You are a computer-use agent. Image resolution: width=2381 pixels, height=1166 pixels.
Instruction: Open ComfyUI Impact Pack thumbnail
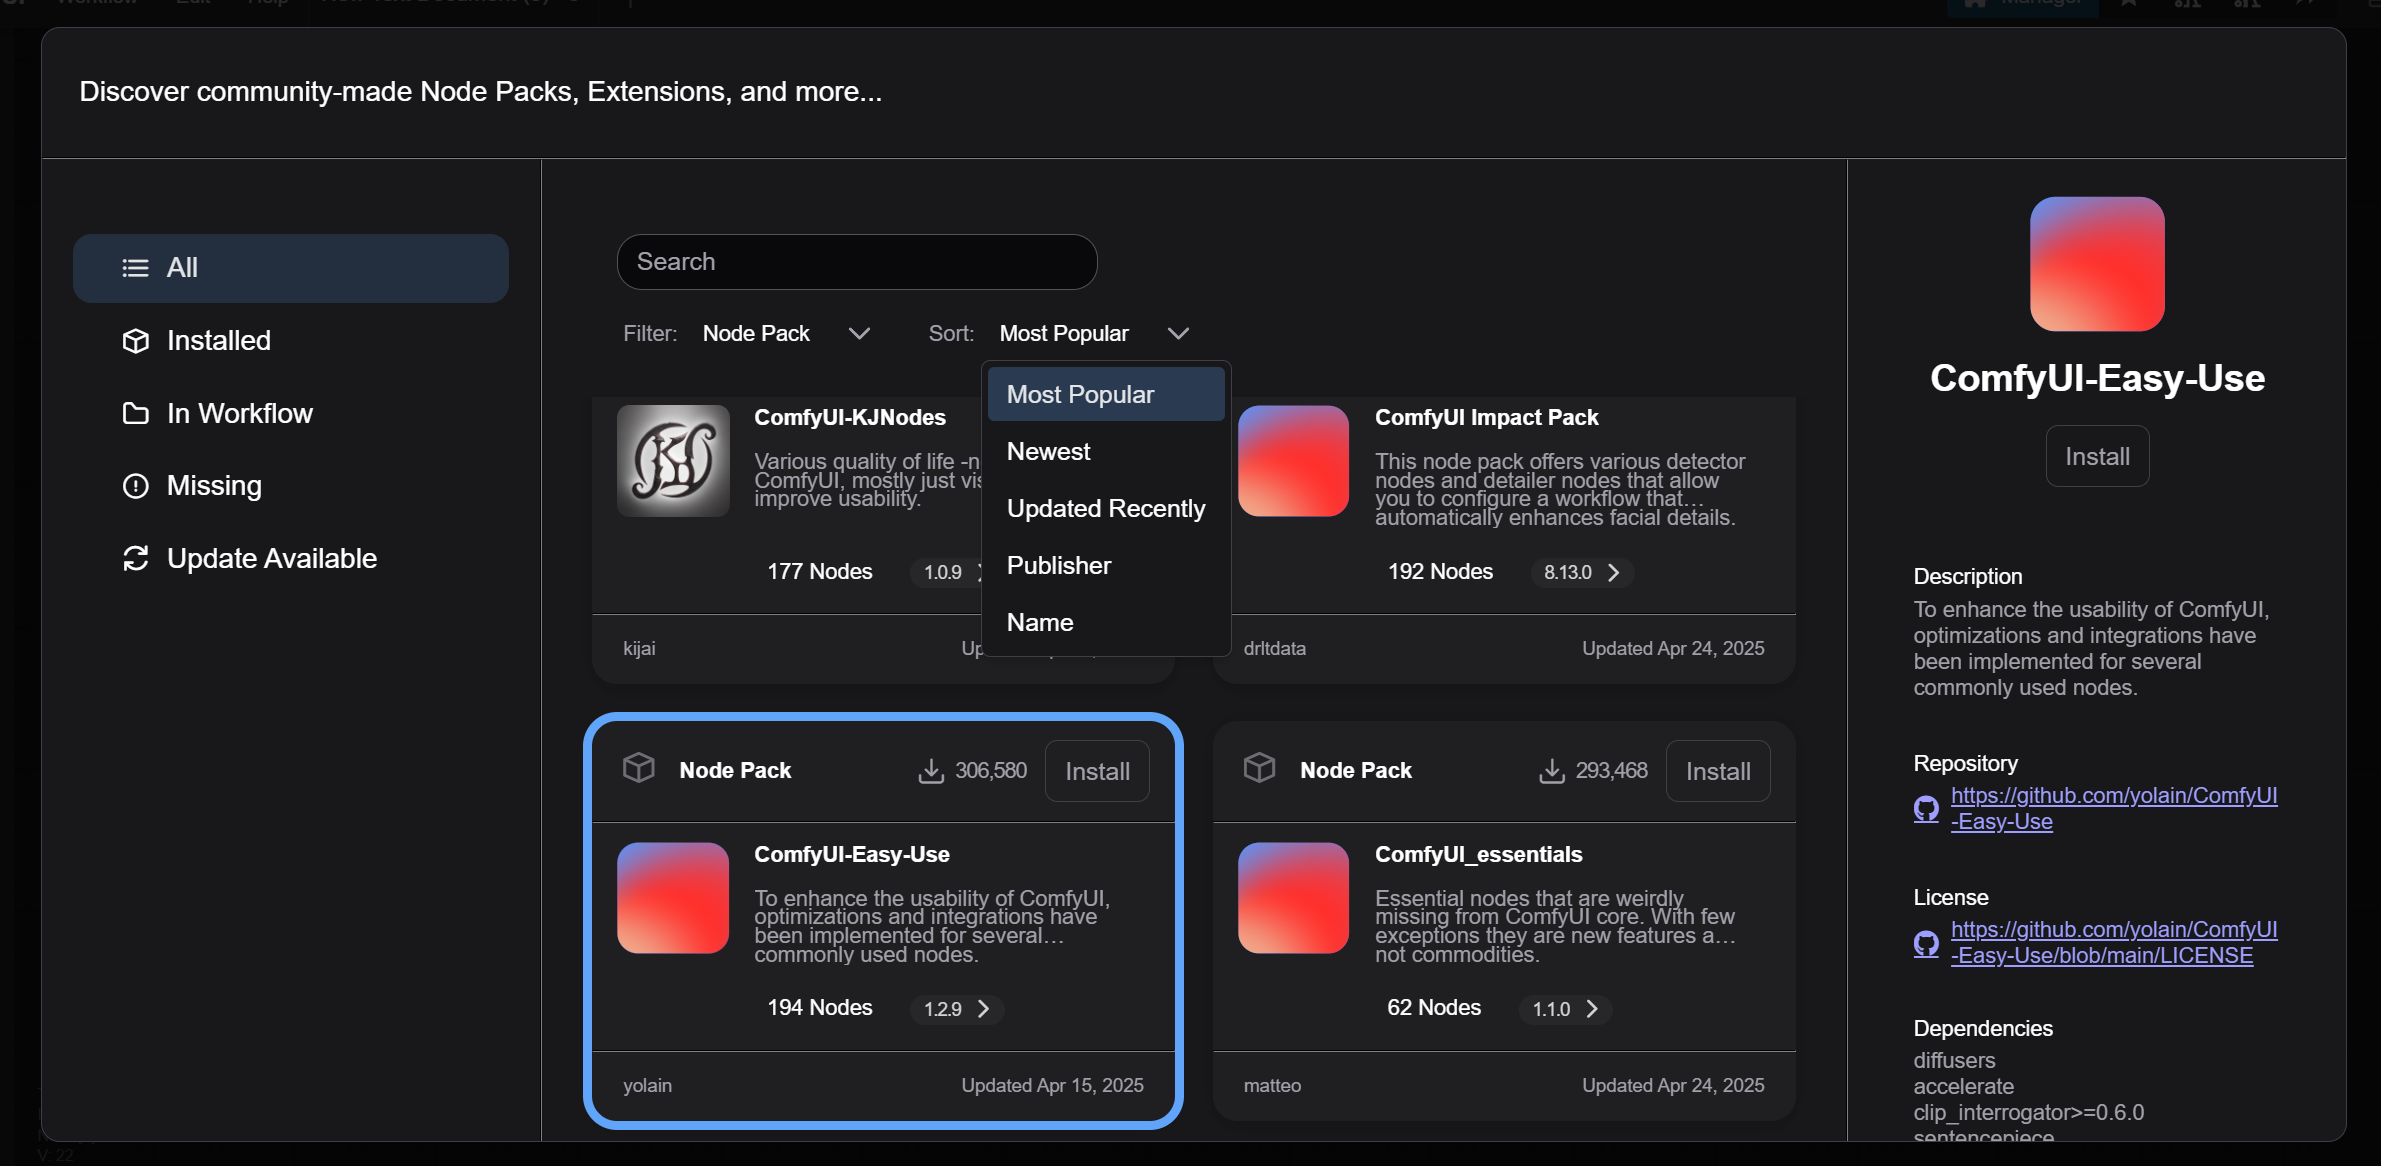click(x=1293, y=461)
